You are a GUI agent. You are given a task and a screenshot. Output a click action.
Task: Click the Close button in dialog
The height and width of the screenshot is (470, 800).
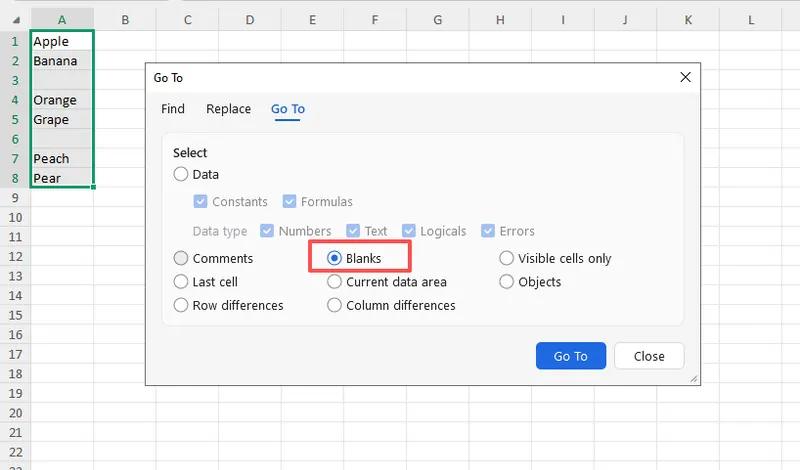[649, 356]
